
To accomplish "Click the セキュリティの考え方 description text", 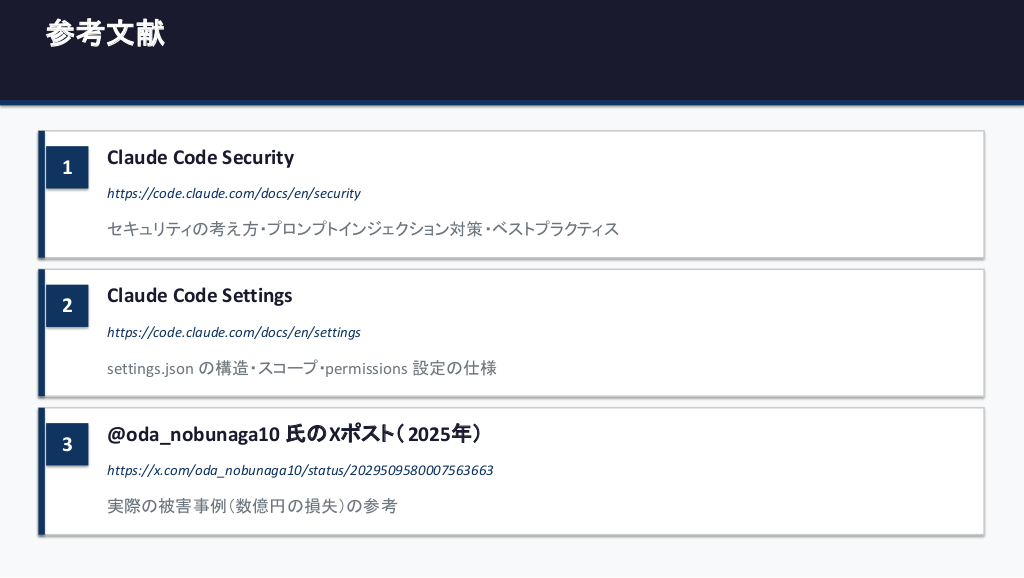I will (184, 229).
